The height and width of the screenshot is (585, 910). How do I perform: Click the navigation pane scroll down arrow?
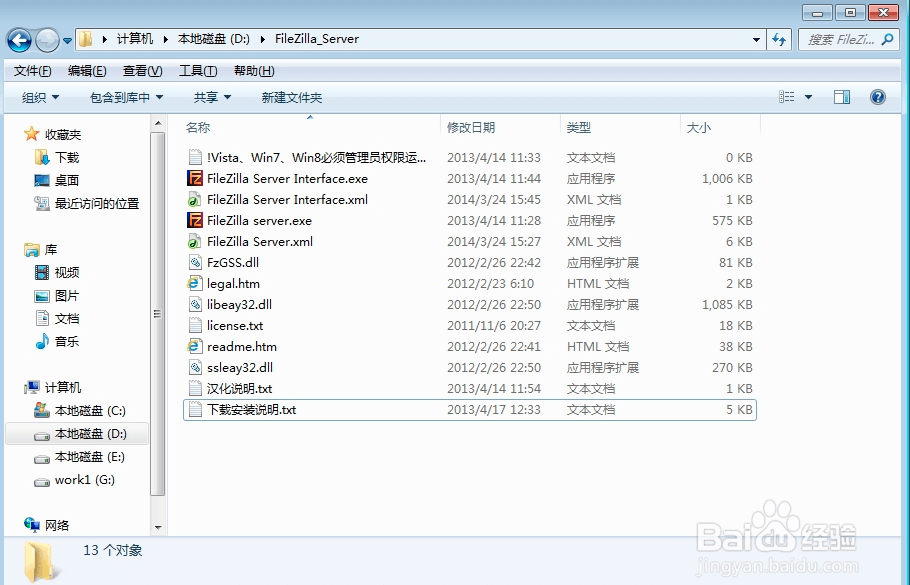tap(158, 528)
